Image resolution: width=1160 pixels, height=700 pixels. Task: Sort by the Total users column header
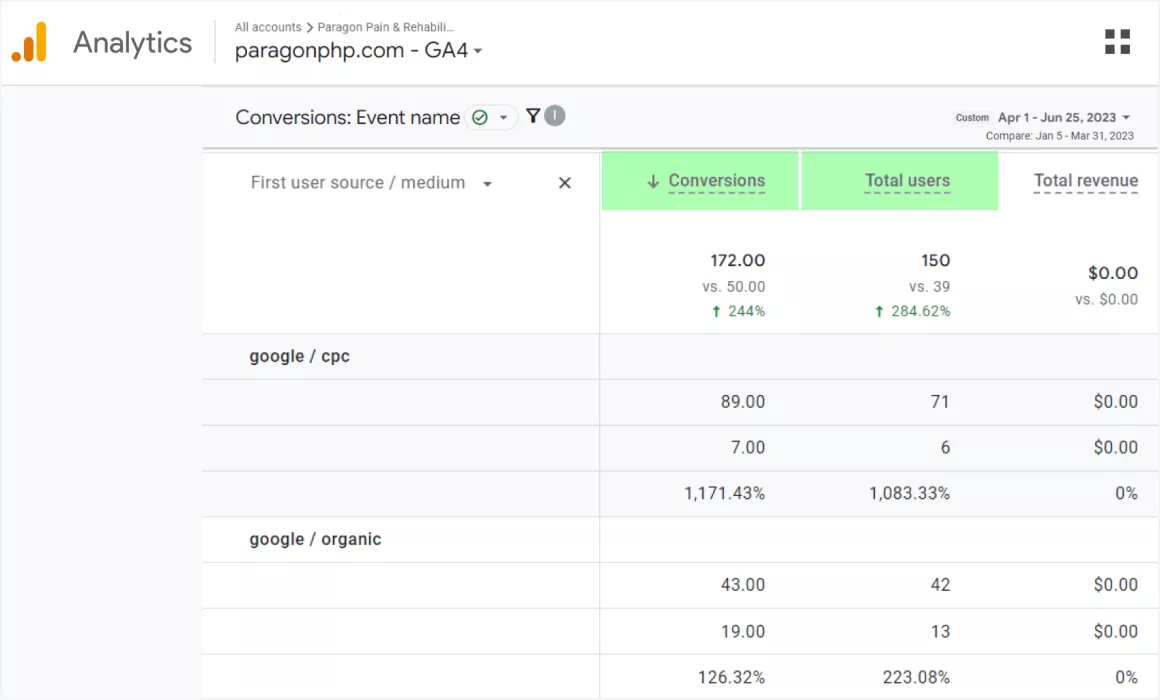click(907, 181)
